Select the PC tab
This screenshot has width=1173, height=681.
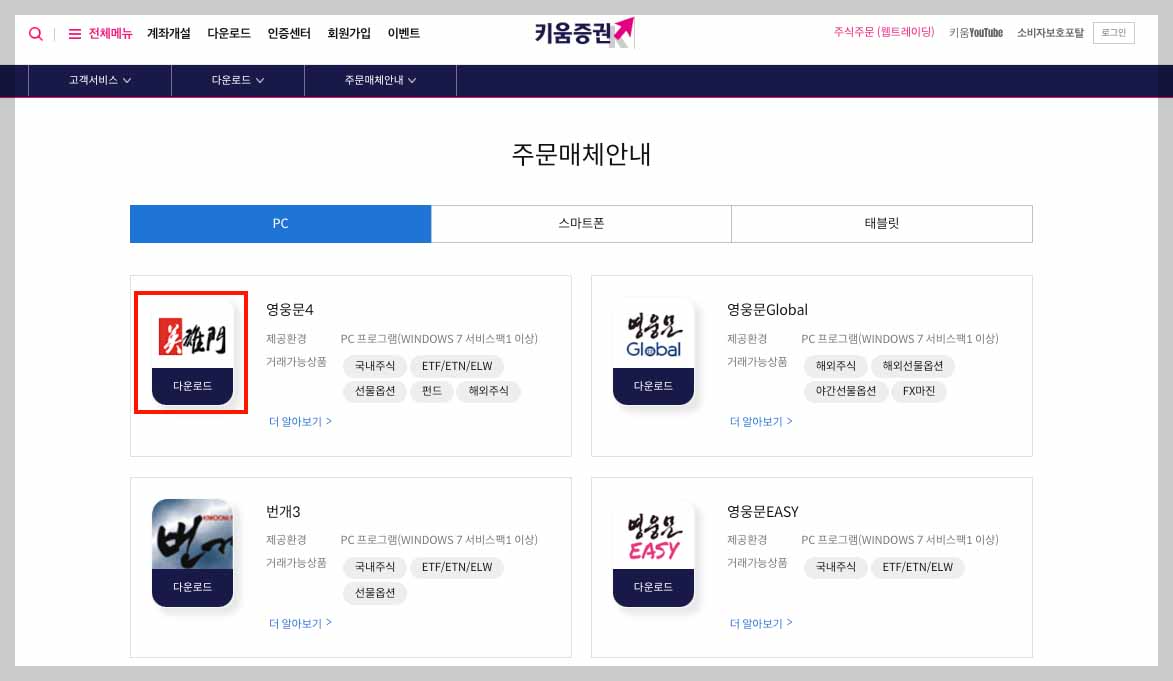point(281,224)
